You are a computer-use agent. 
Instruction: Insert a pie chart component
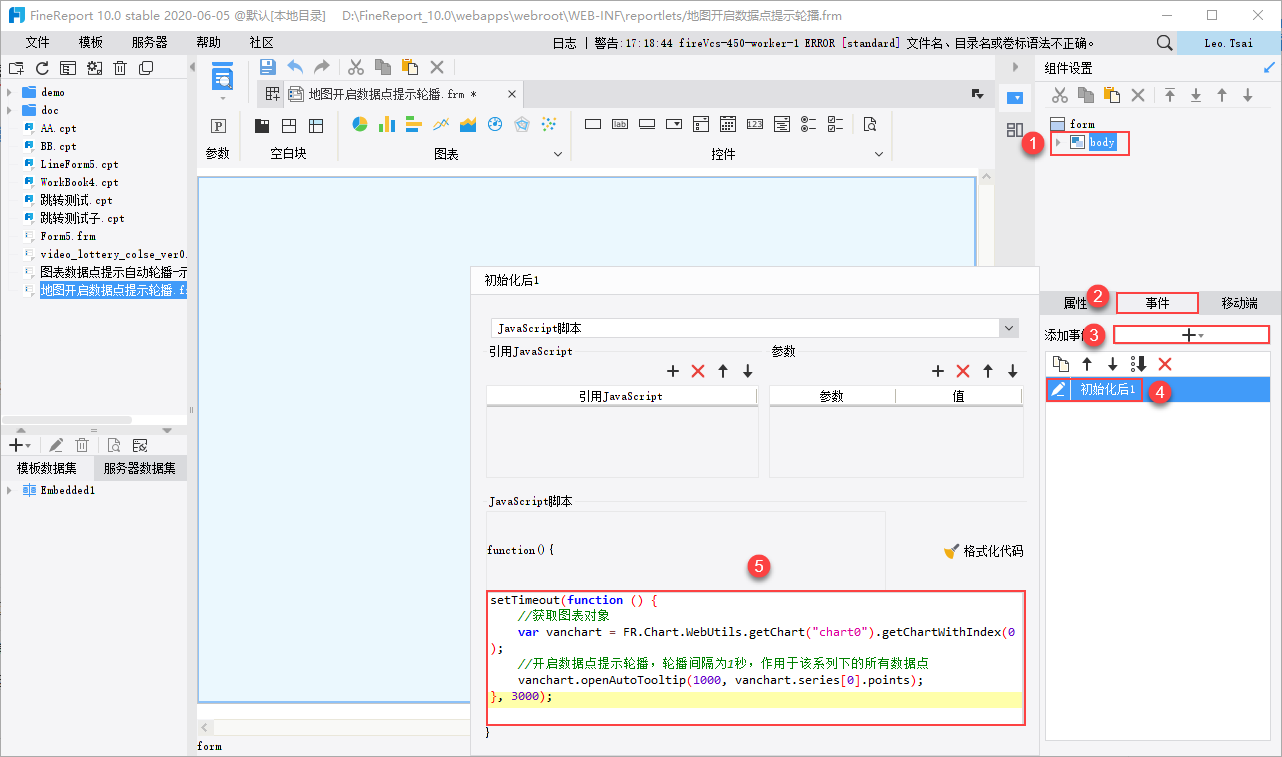(360, 125)
